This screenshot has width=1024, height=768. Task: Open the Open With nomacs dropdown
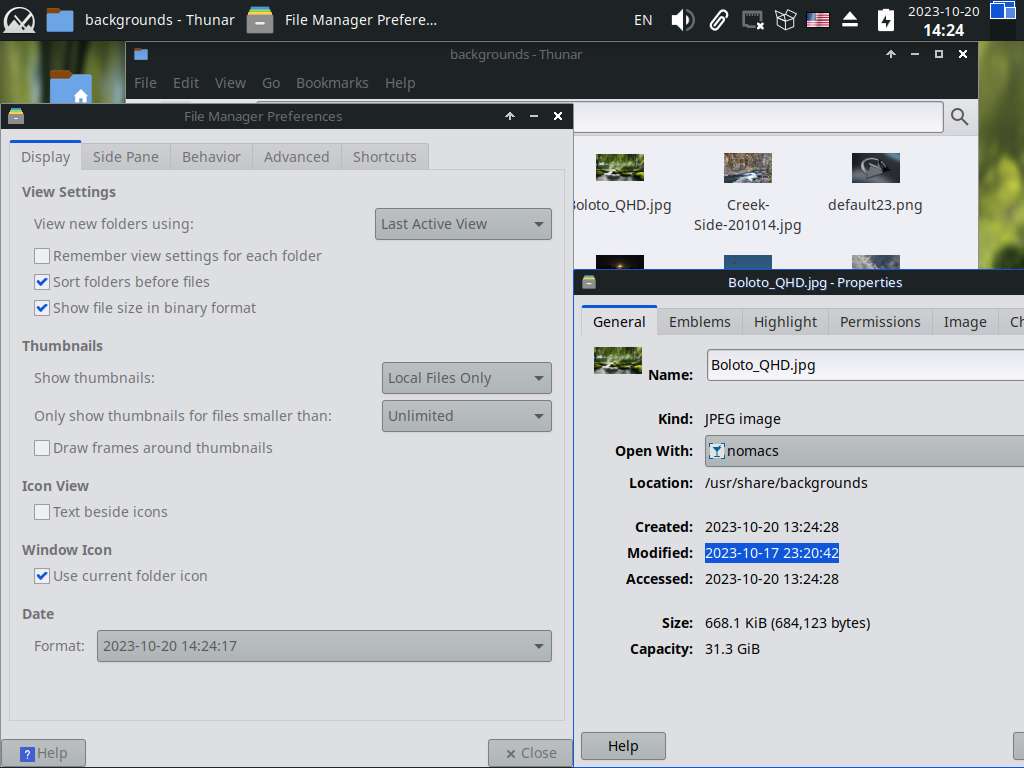[864, 451]
